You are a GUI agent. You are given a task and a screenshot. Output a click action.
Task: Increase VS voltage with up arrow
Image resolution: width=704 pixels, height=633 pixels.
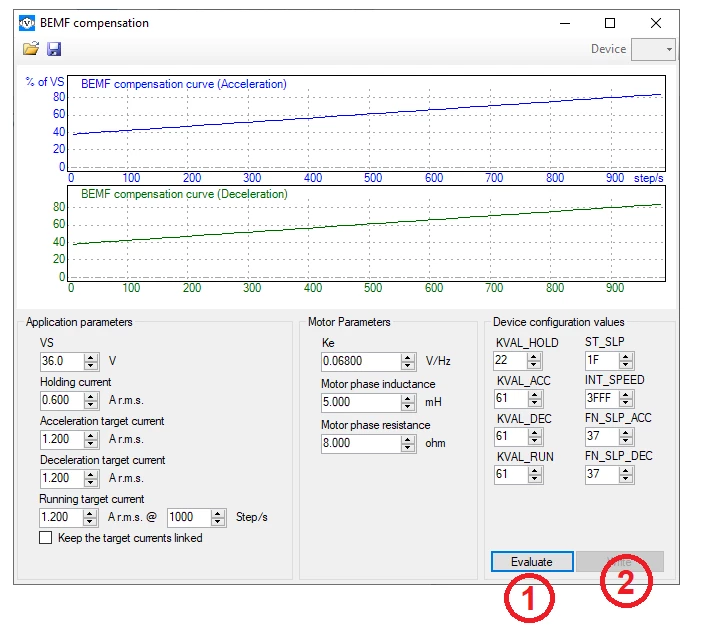91,358
